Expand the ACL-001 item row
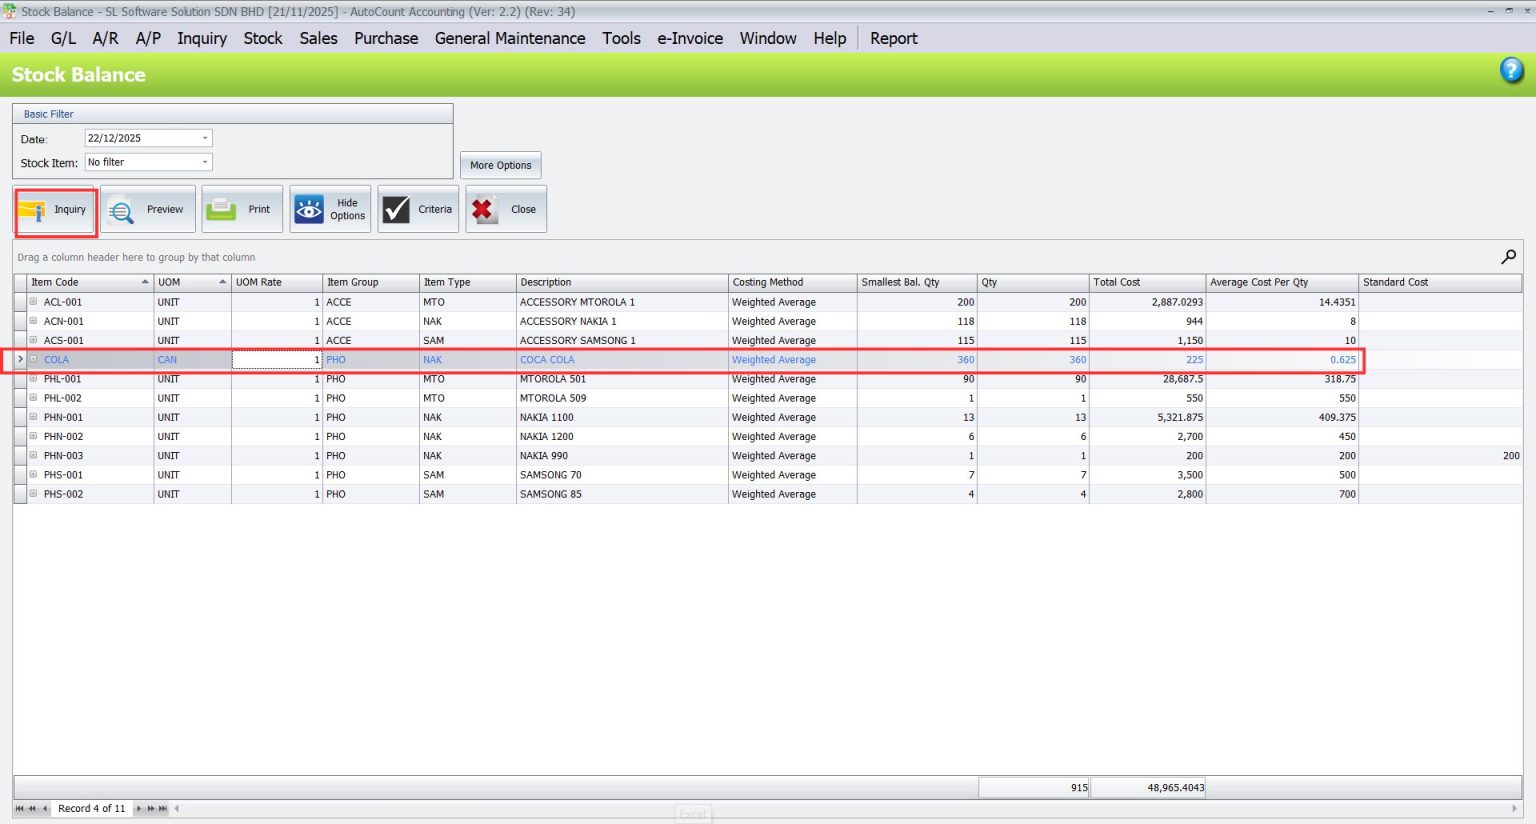 [x=33, y=302]
